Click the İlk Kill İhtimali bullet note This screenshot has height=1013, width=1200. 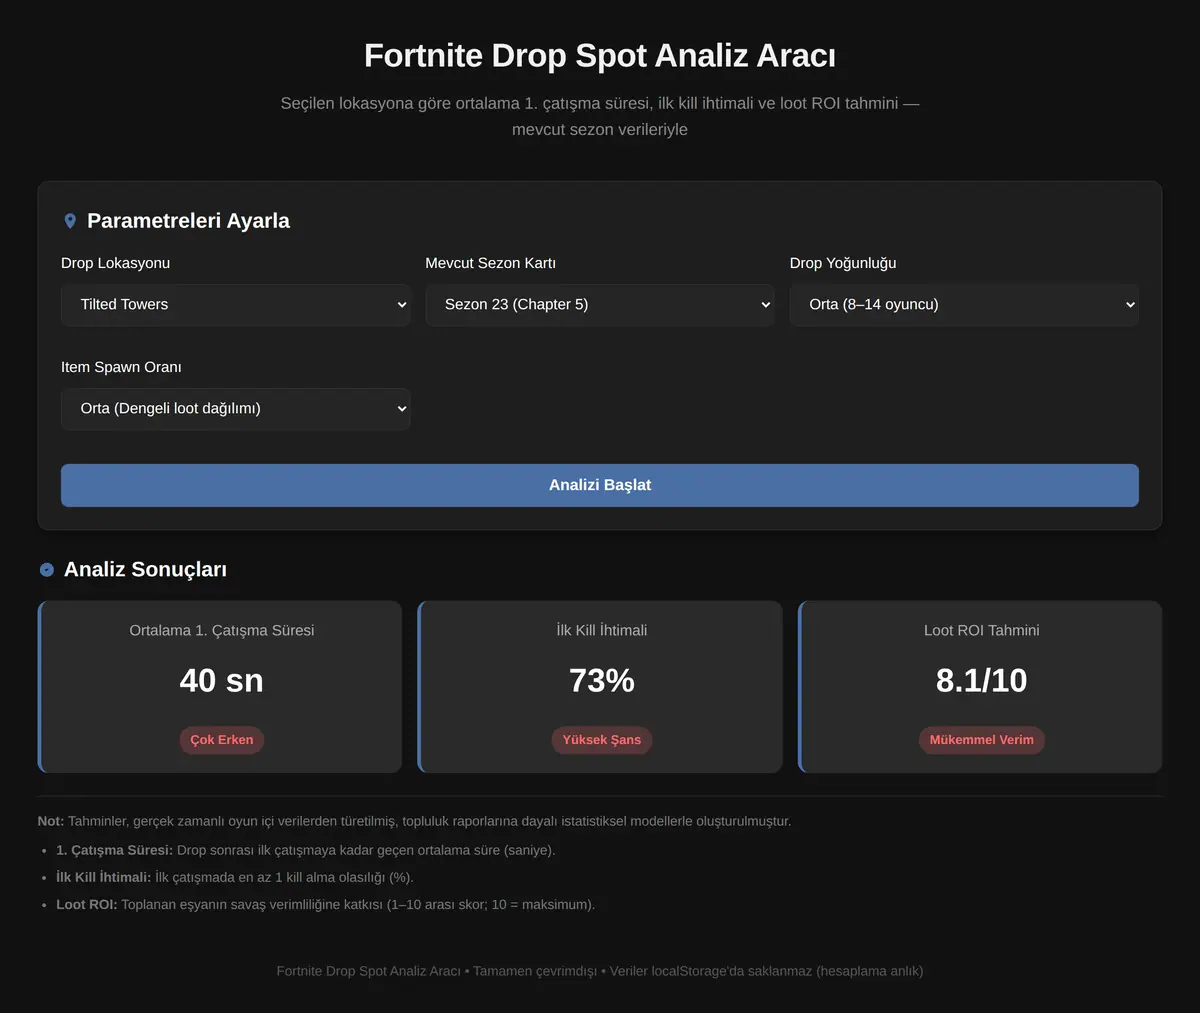(235, 877)
